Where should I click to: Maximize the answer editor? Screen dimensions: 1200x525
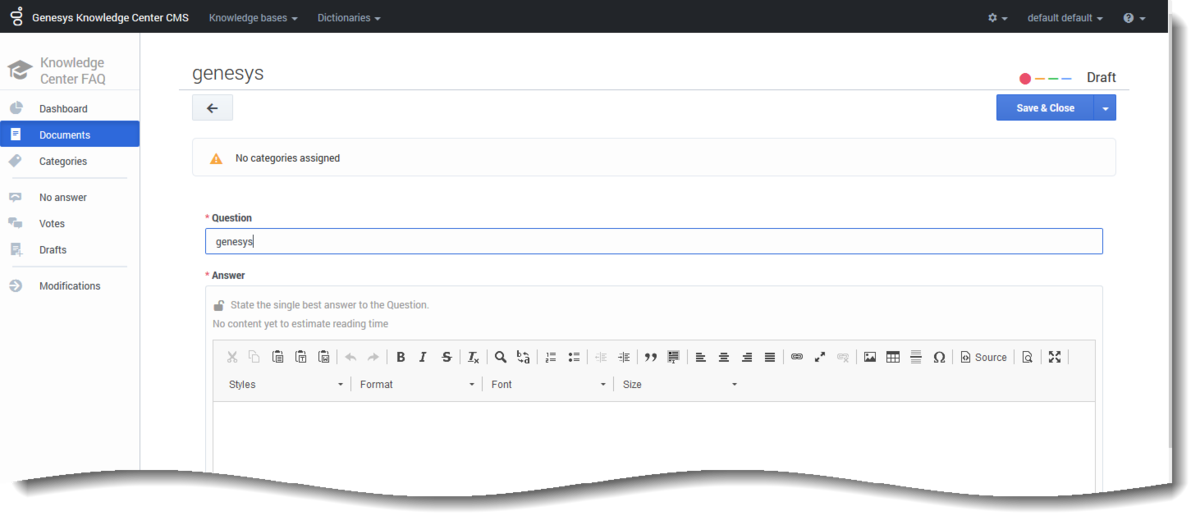coord(1055,357)
